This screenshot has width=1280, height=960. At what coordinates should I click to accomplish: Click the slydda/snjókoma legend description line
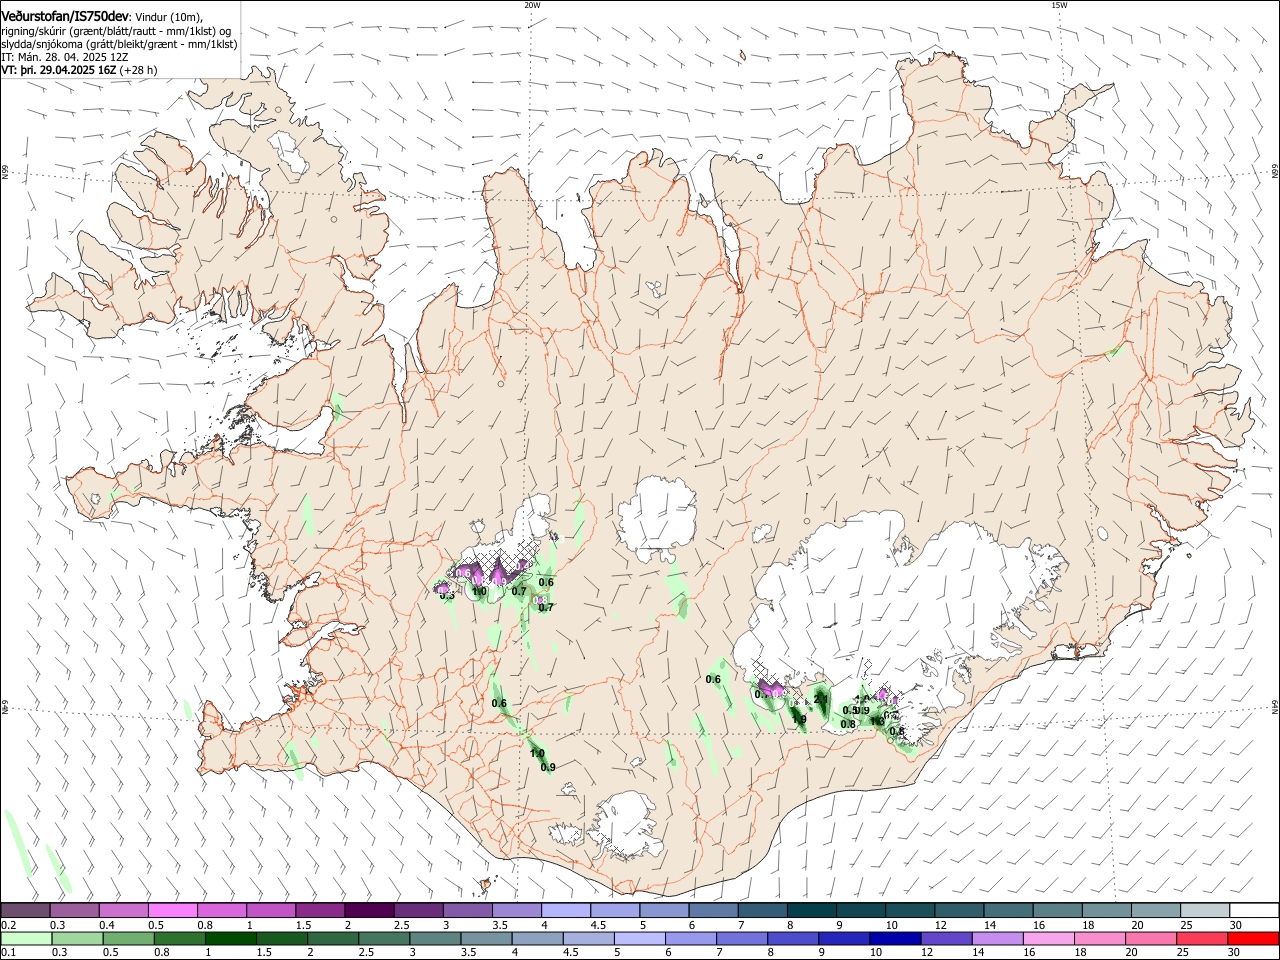click(x=119, y=43)
